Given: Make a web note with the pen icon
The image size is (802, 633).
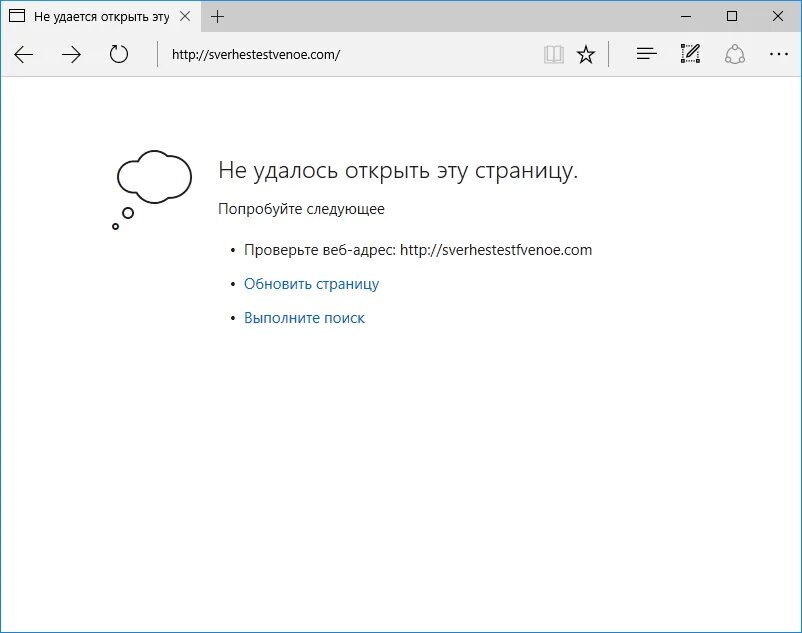Looking at the screenshot, I should click(690, 54).
